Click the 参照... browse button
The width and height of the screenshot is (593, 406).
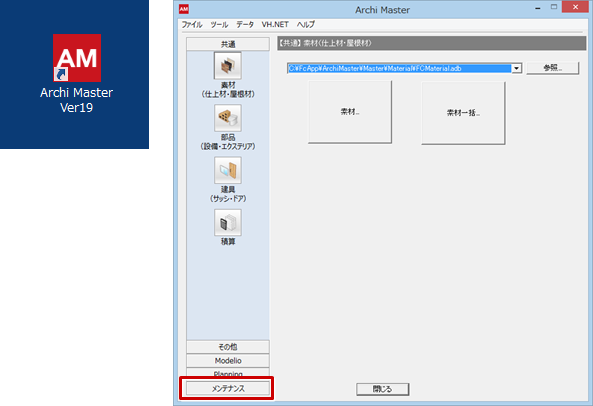pyautogui.click(x=553, y=68)
